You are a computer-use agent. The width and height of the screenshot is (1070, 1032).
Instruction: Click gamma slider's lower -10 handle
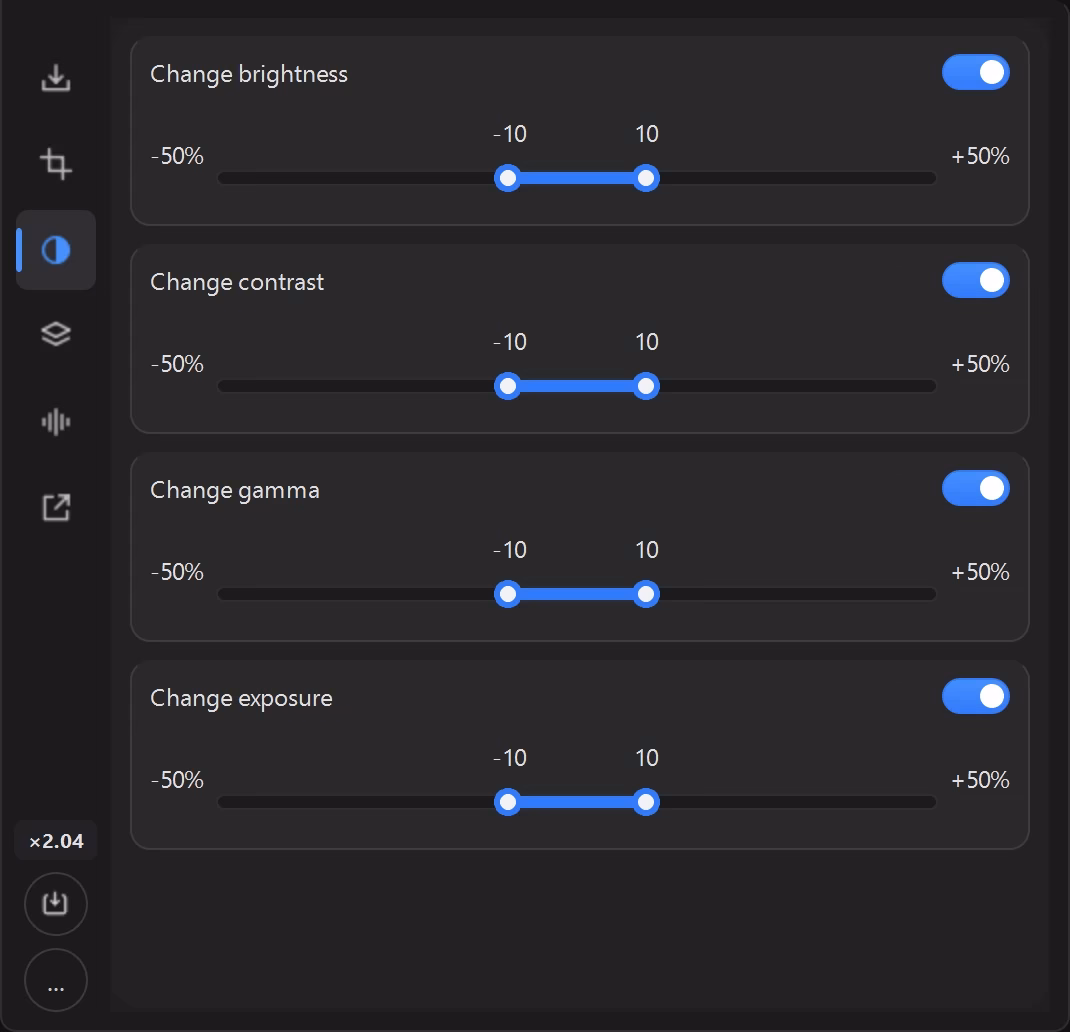(x=508, y=594)
